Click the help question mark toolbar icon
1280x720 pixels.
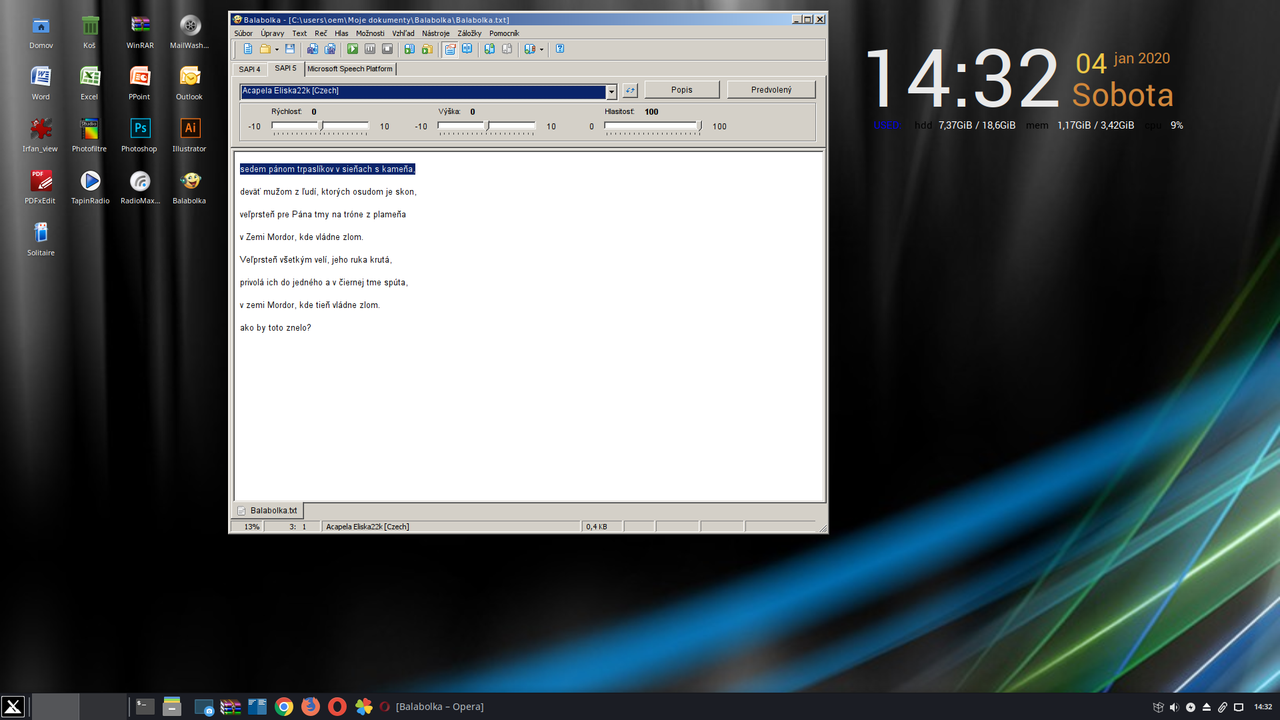tap(560, 49)
